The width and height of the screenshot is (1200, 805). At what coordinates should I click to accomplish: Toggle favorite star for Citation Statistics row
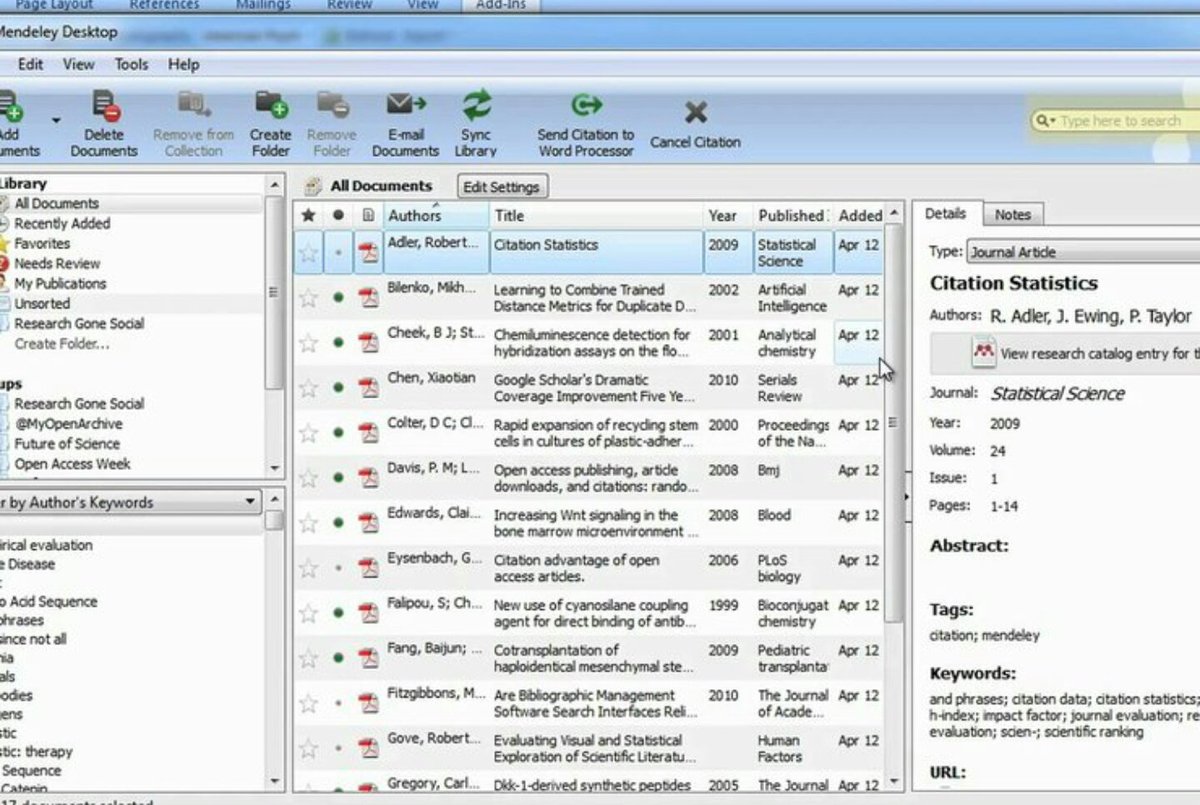pos(309,253)
